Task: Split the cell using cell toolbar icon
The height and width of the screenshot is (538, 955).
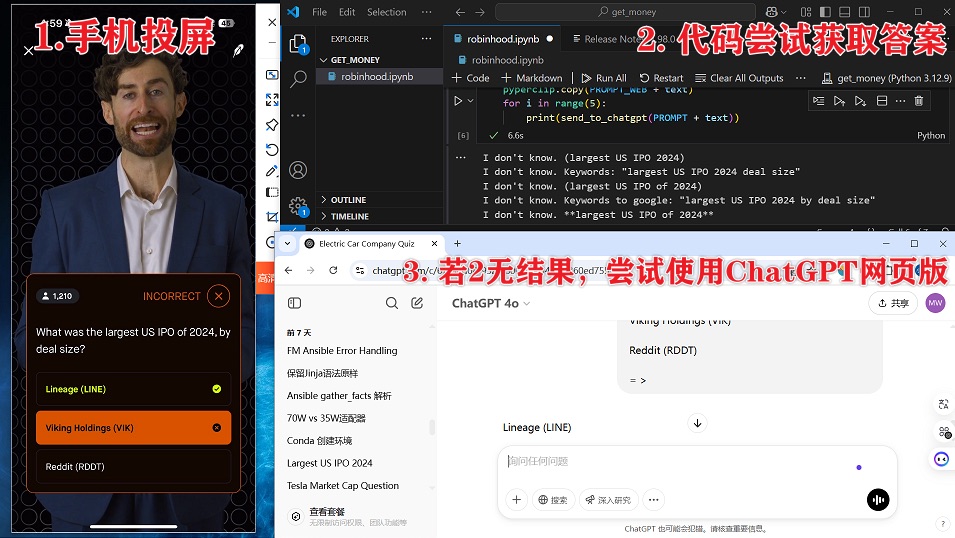Action: [881, 101]
